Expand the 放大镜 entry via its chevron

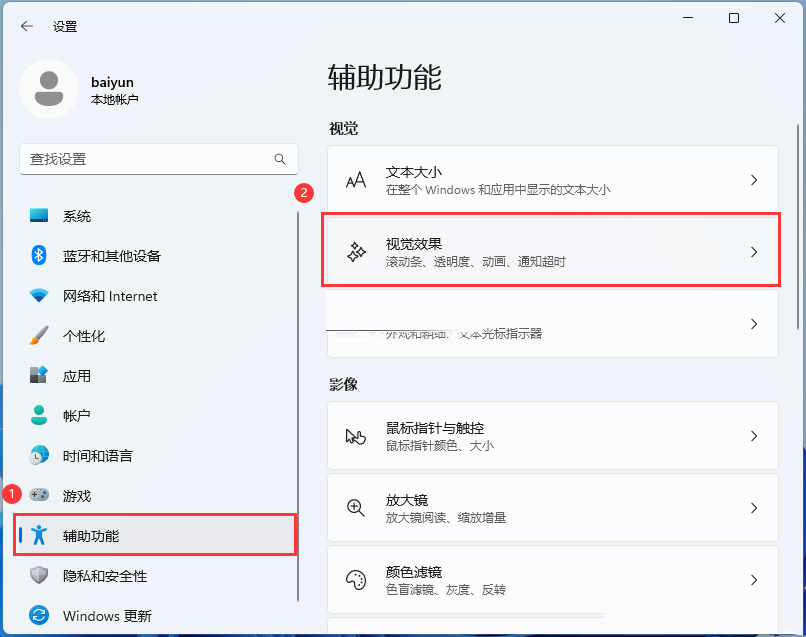753,507
